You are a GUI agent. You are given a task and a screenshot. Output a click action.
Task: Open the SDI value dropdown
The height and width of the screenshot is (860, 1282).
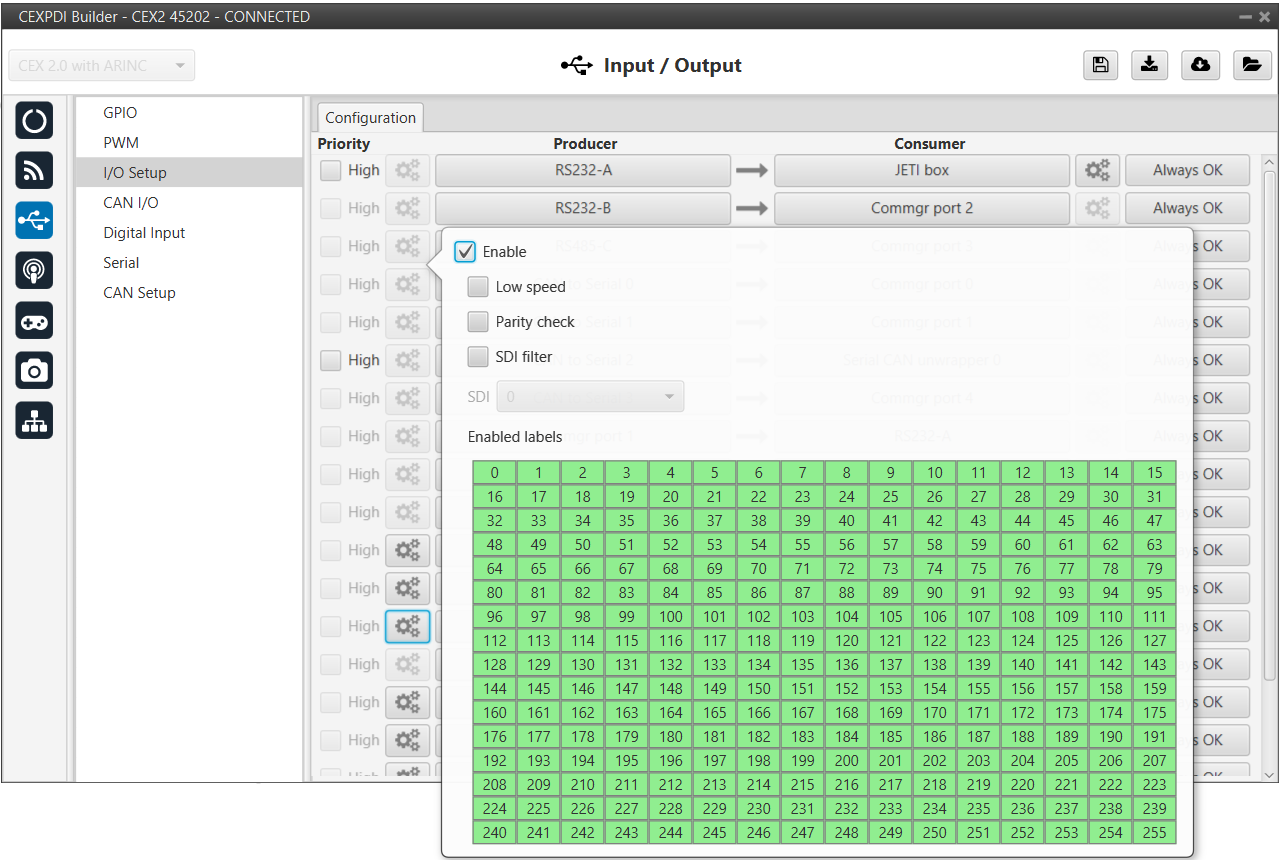(590, 397)
